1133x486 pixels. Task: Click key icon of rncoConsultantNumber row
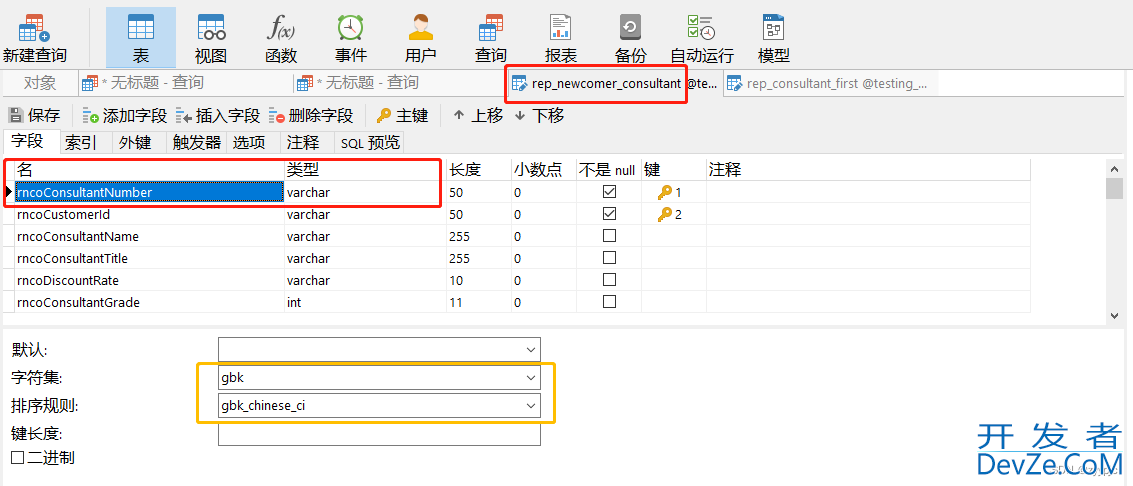tap(665, 193)
